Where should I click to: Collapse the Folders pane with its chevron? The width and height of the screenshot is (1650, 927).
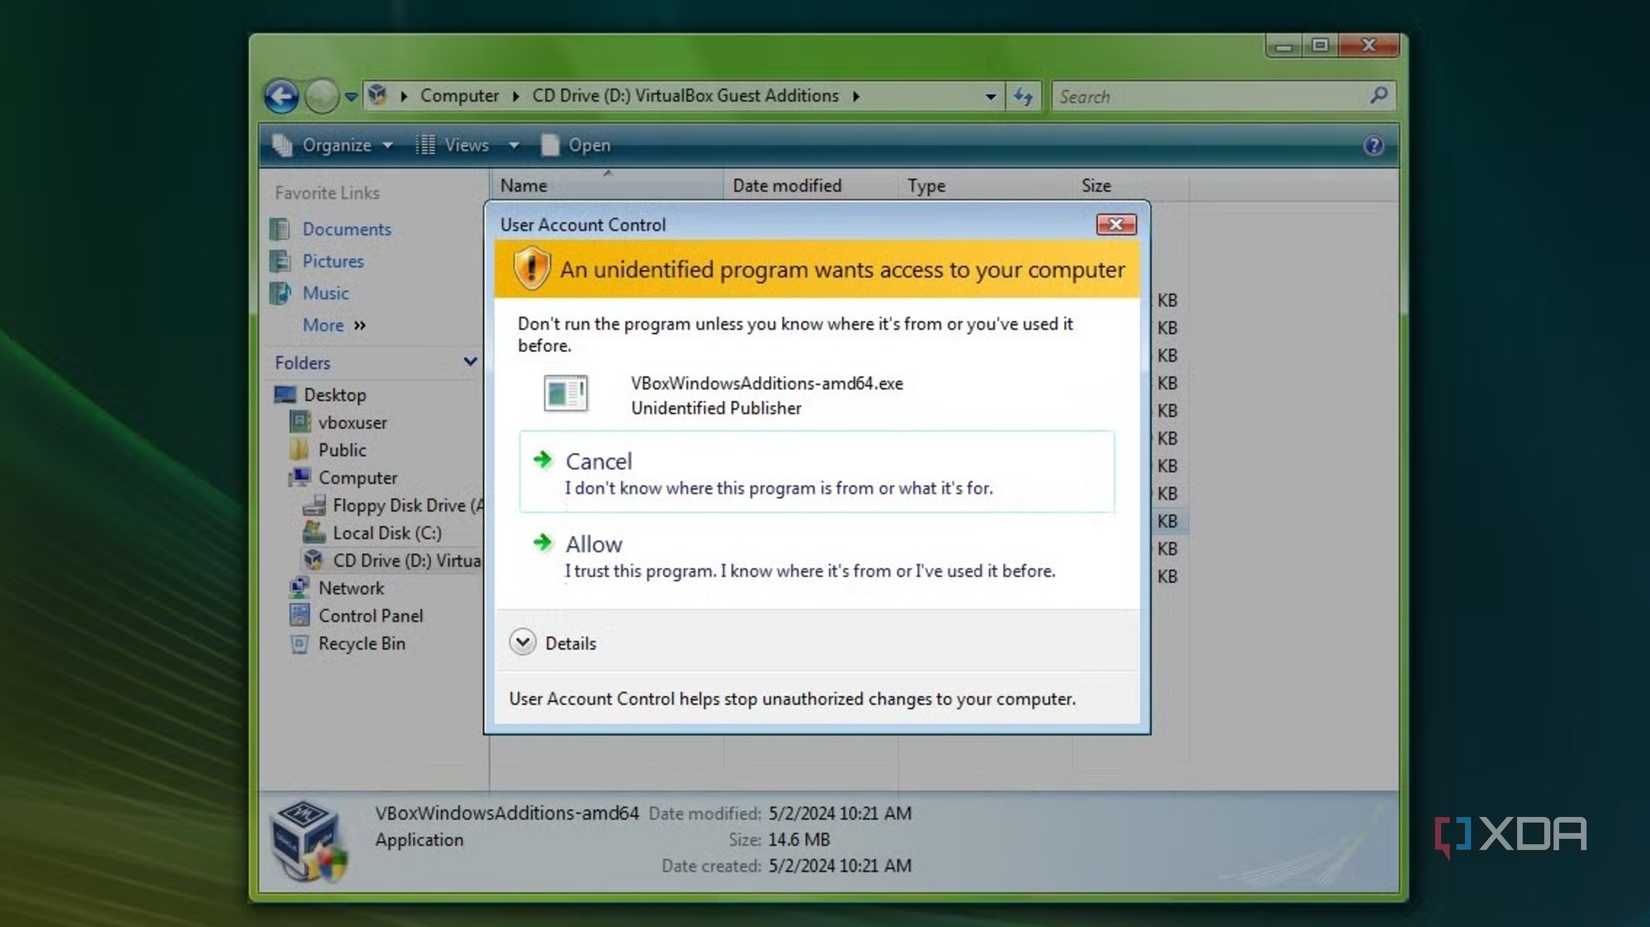470,362
